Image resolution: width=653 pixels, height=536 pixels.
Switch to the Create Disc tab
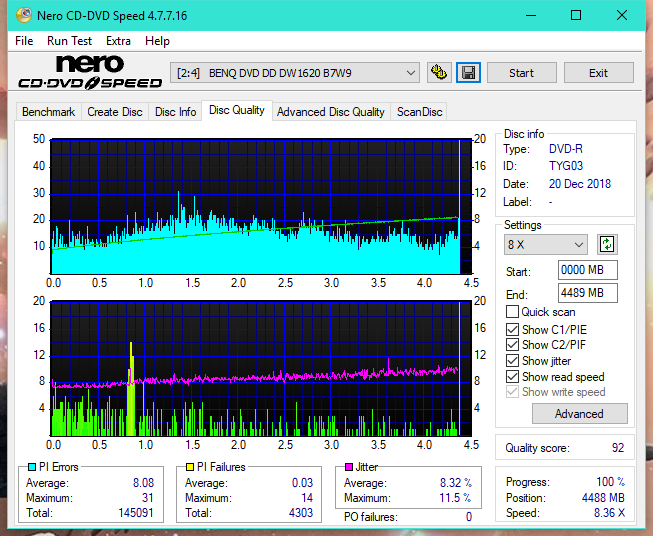click(115, 112)
